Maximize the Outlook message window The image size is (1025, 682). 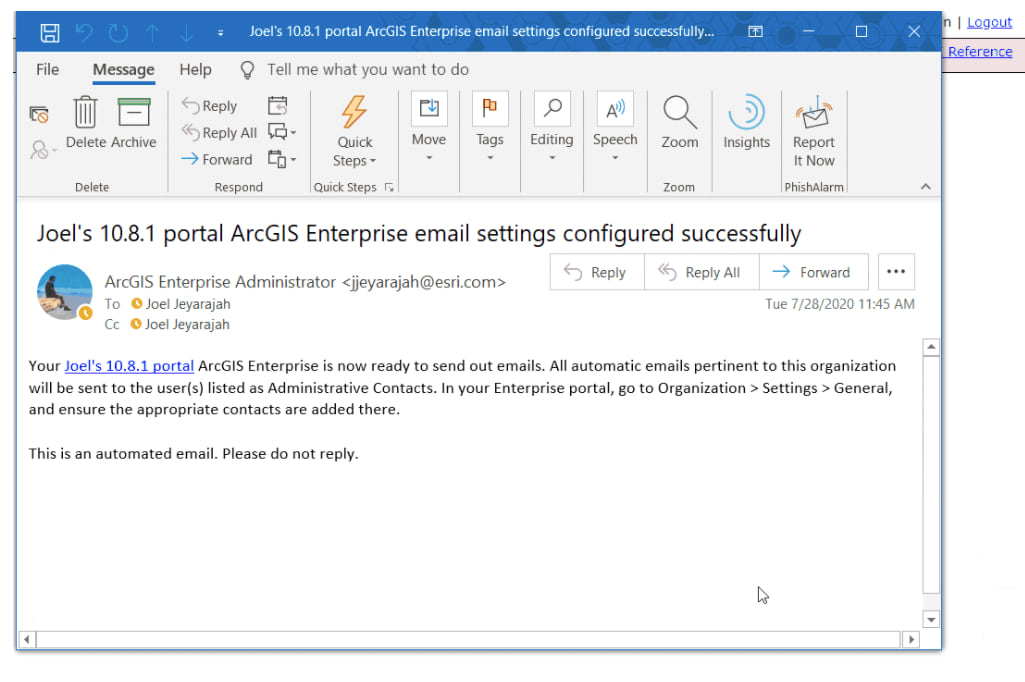click(862, 31)
